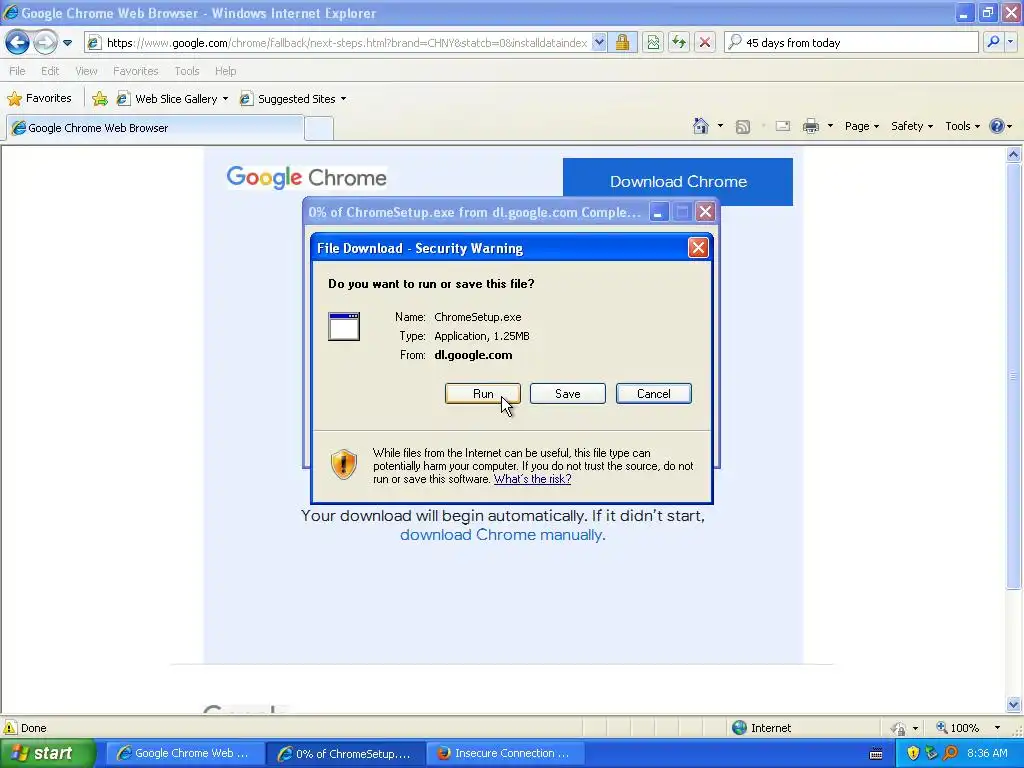Viewport: 1024px width, 768px height.
Task: Open the File menu
Action: tap(18, 71)
